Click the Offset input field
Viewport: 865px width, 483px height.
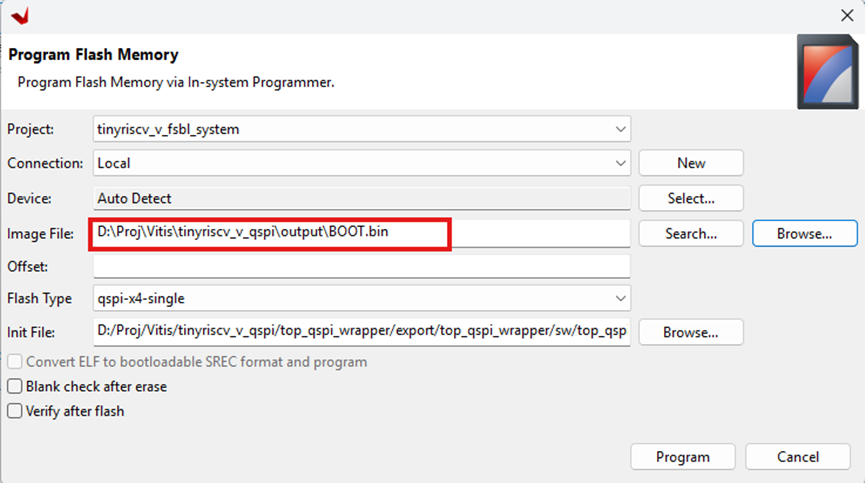pos(361,266)
